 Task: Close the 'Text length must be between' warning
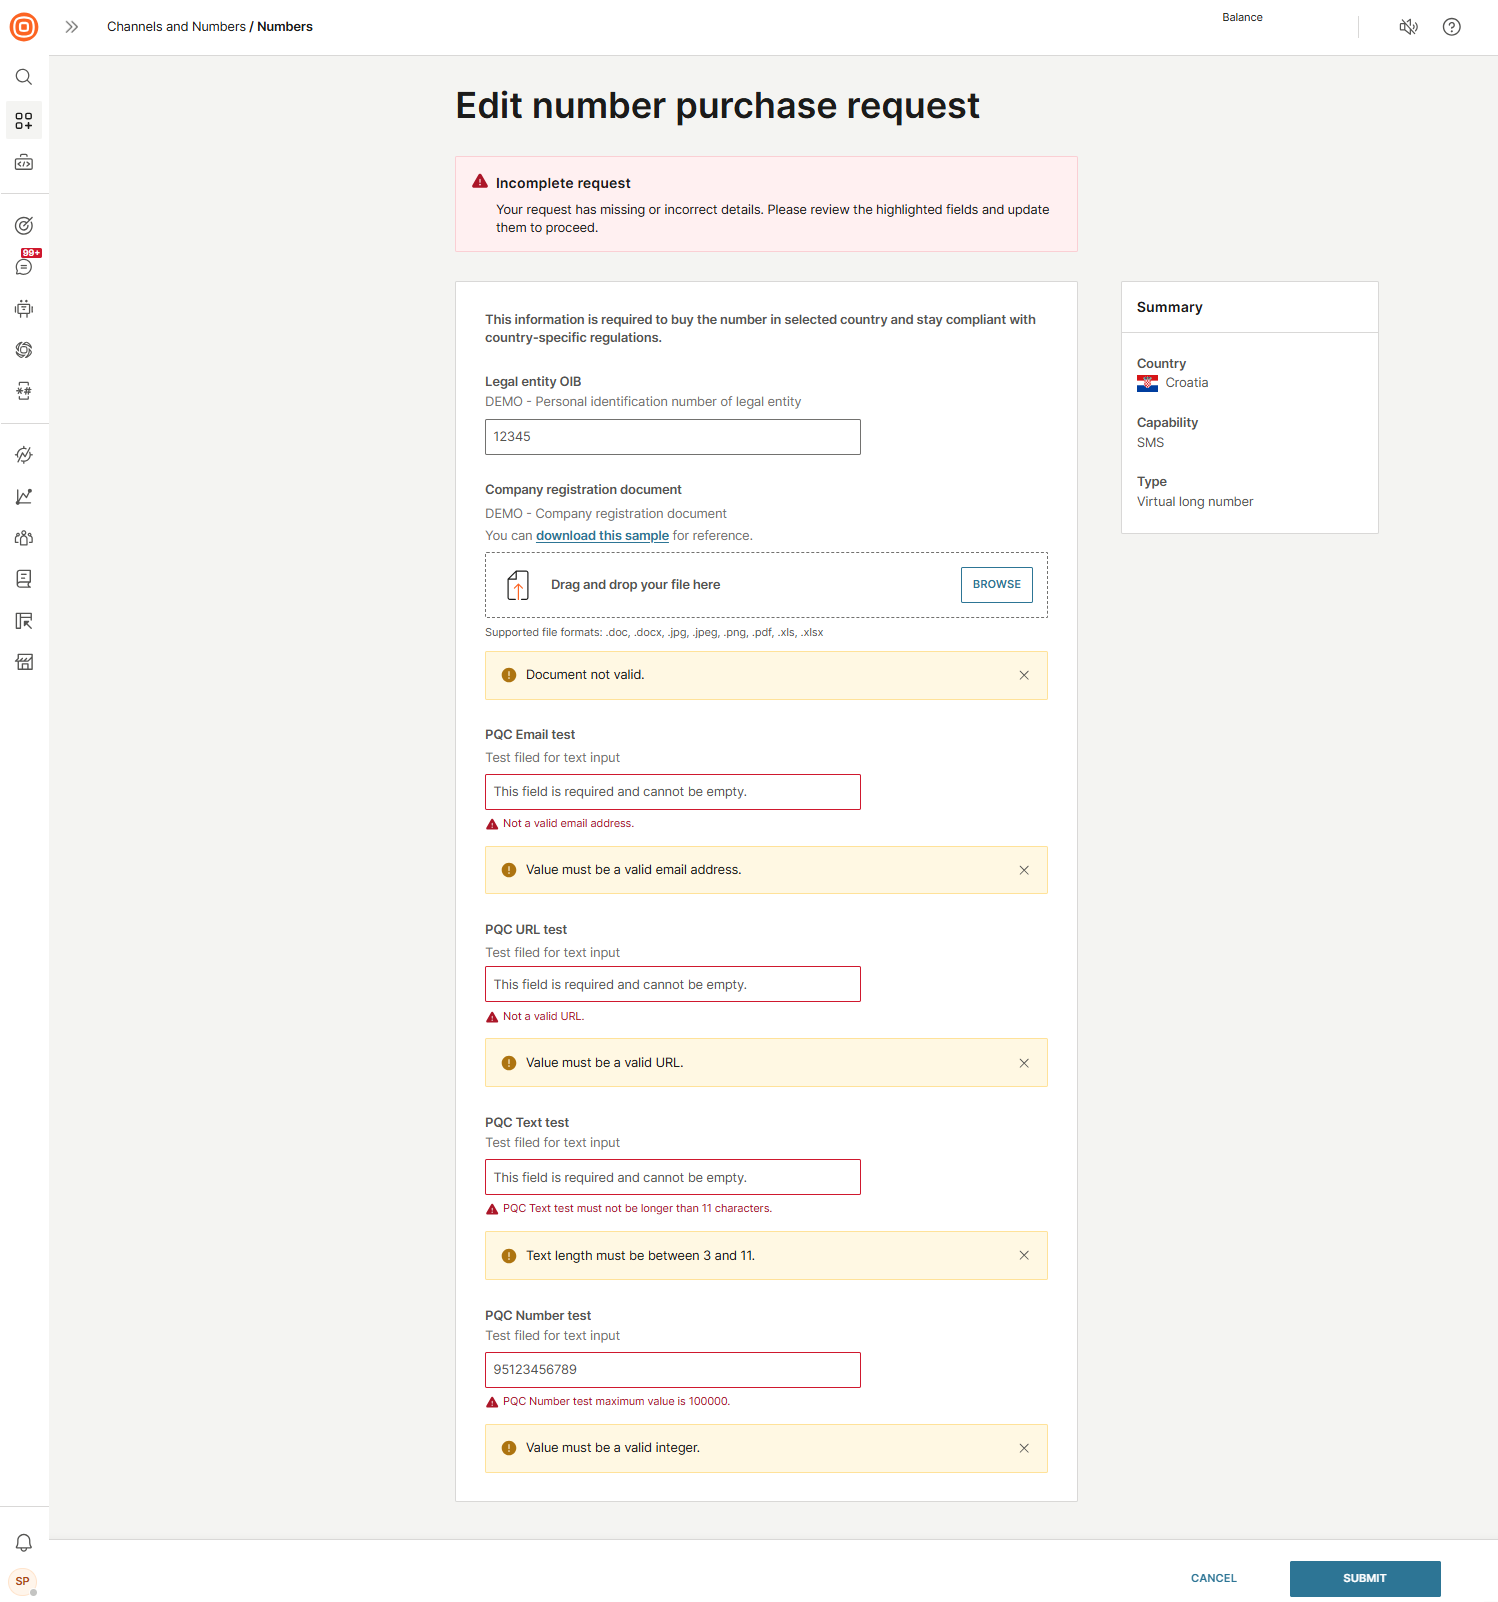click(x=1023, y=1256)
